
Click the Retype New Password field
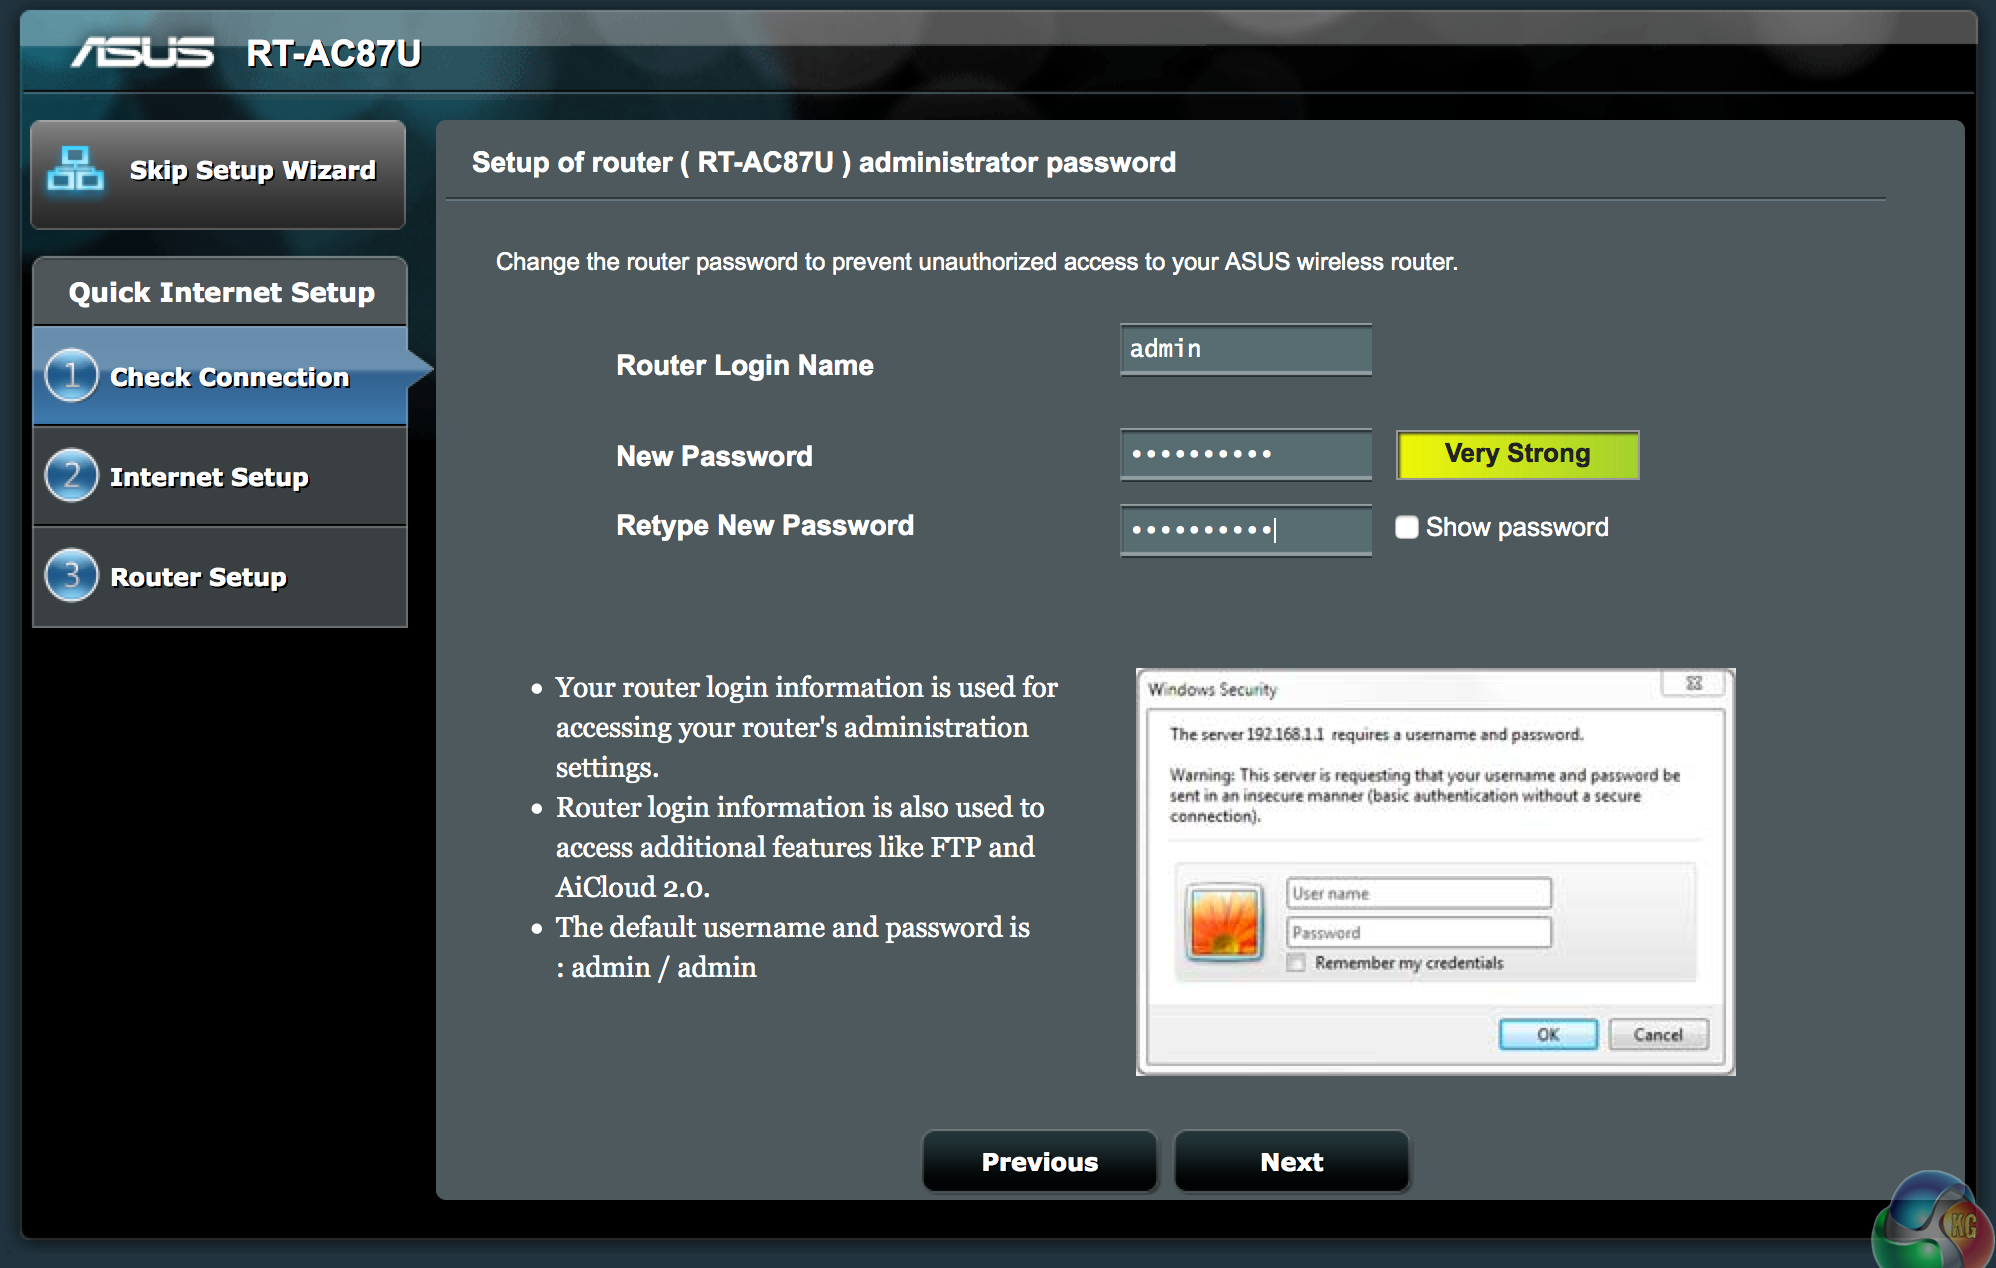click(1245, 529)
